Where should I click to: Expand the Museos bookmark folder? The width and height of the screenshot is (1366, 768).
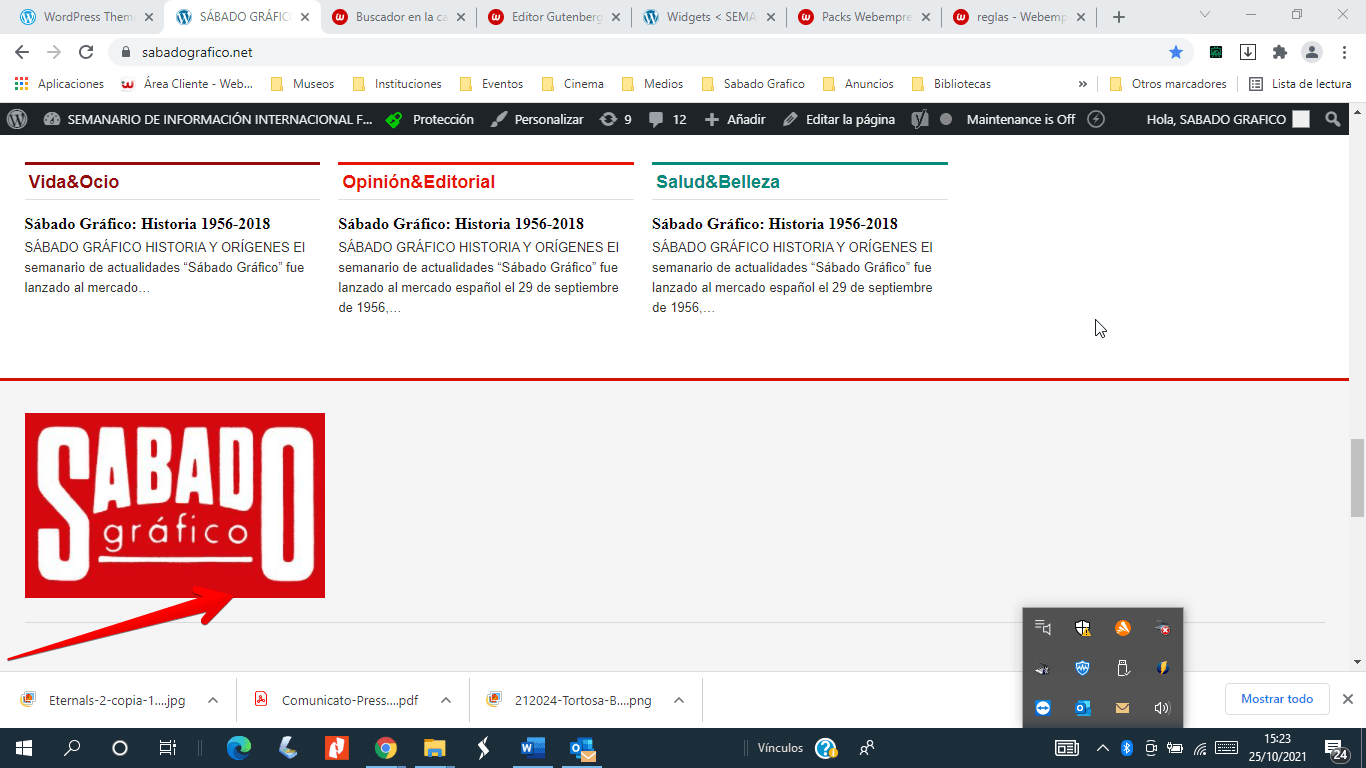point(302,84)
